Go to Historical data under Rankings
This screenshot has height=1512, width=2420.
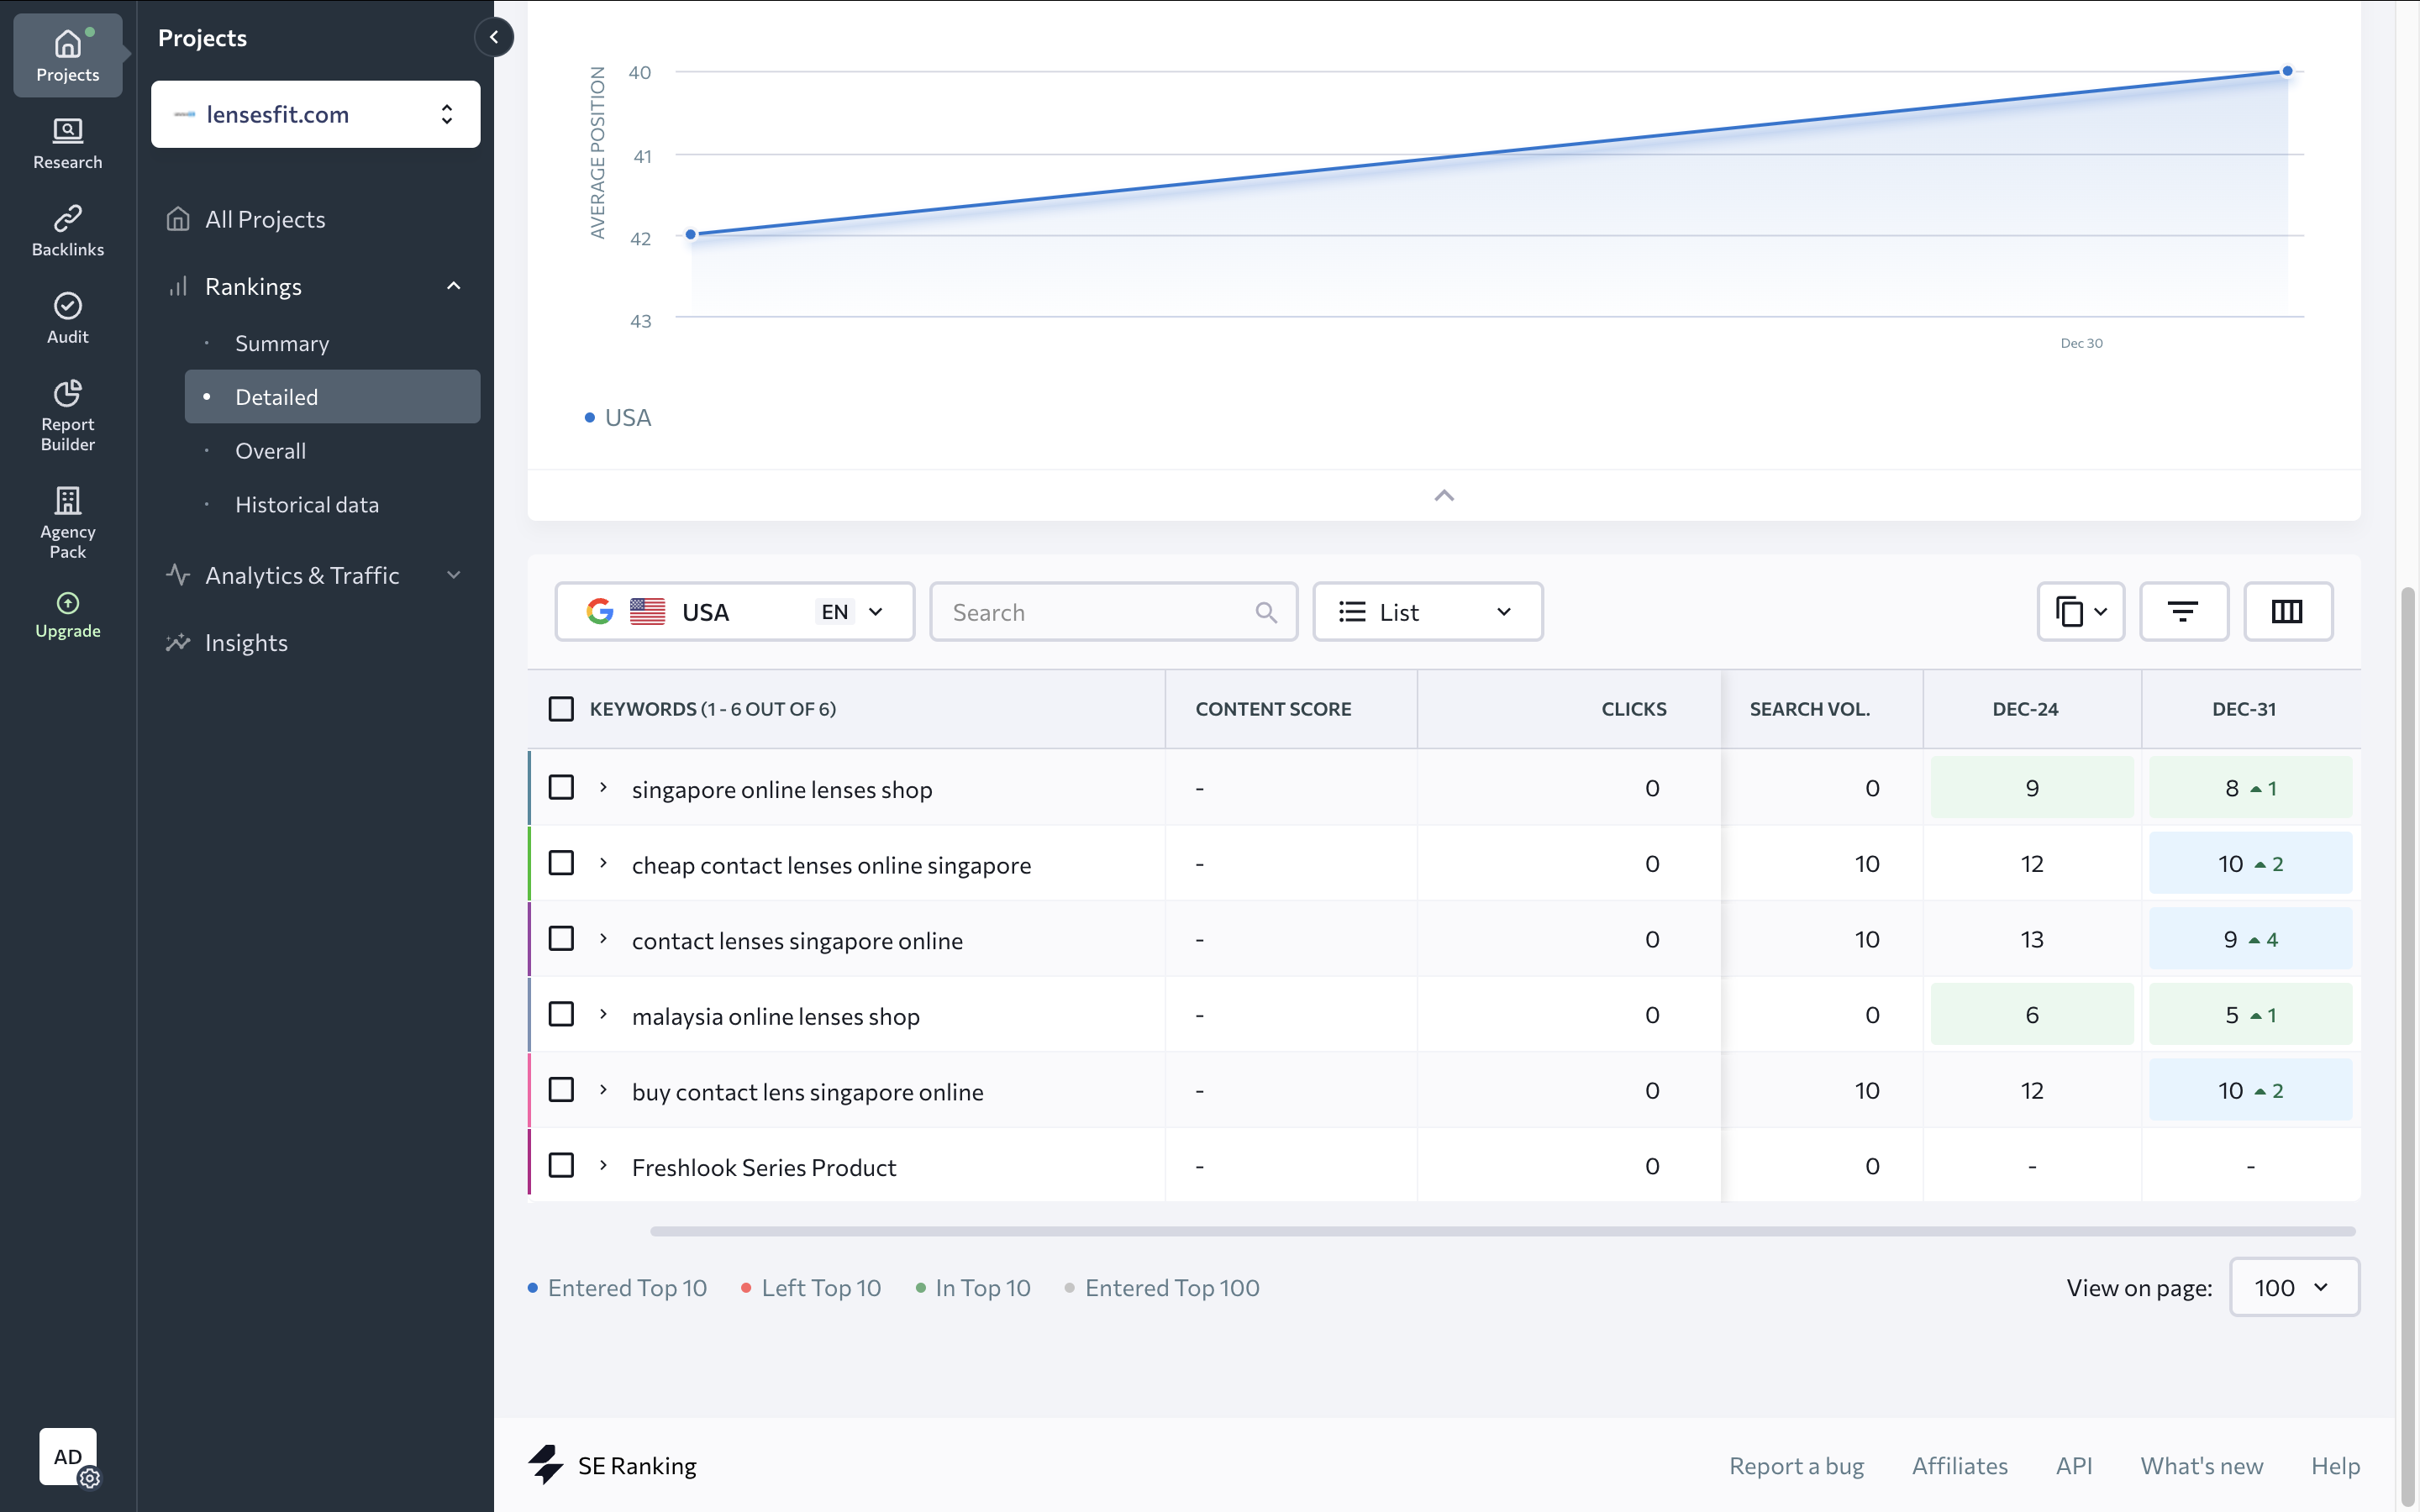point(306,505)
